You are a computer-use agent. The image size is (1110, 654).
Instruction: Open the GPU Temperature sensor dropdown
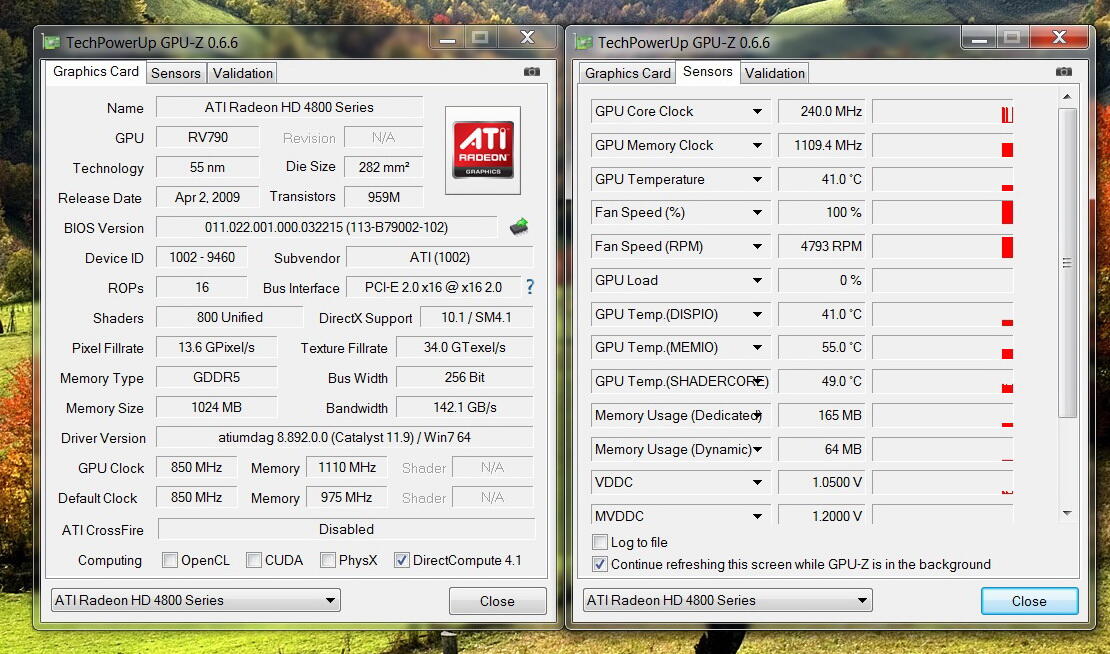coord(757,179)
